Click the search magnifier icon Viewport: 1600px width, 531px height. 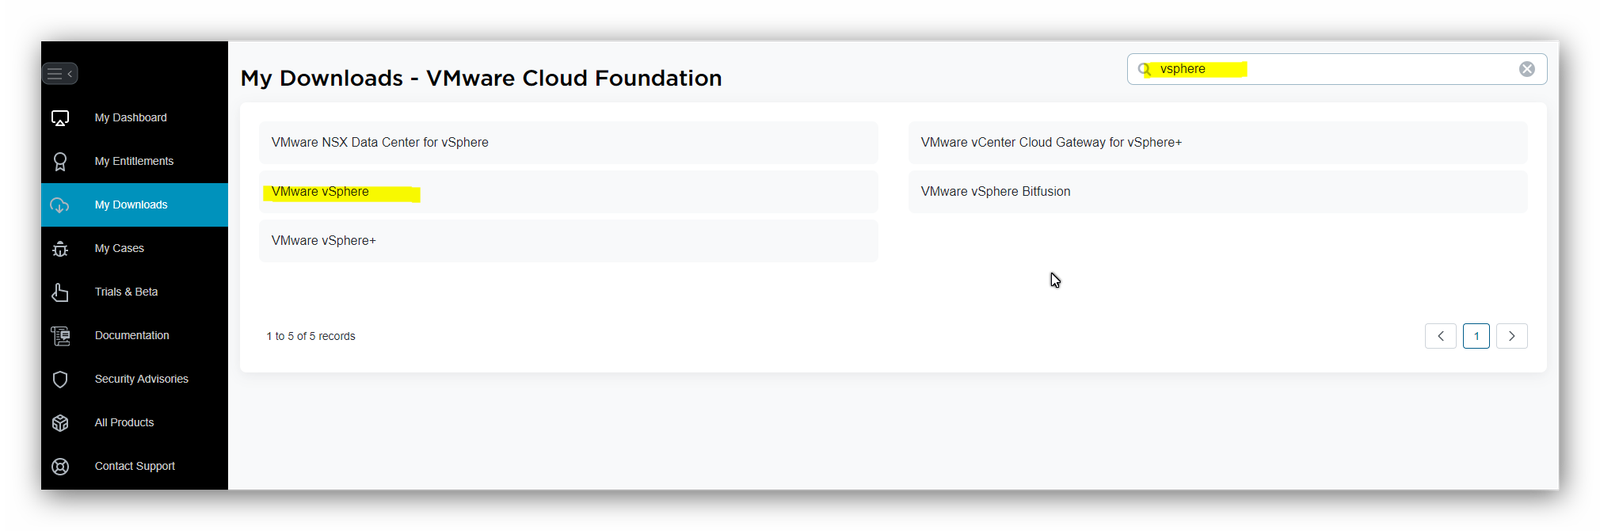[1145, 69]
